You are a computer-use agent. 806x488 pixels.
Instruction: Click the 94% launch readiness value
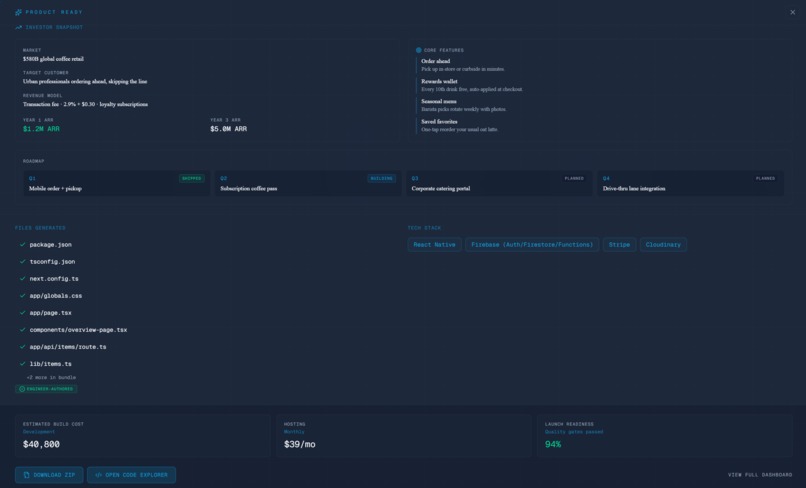click(x=553, y=444)
